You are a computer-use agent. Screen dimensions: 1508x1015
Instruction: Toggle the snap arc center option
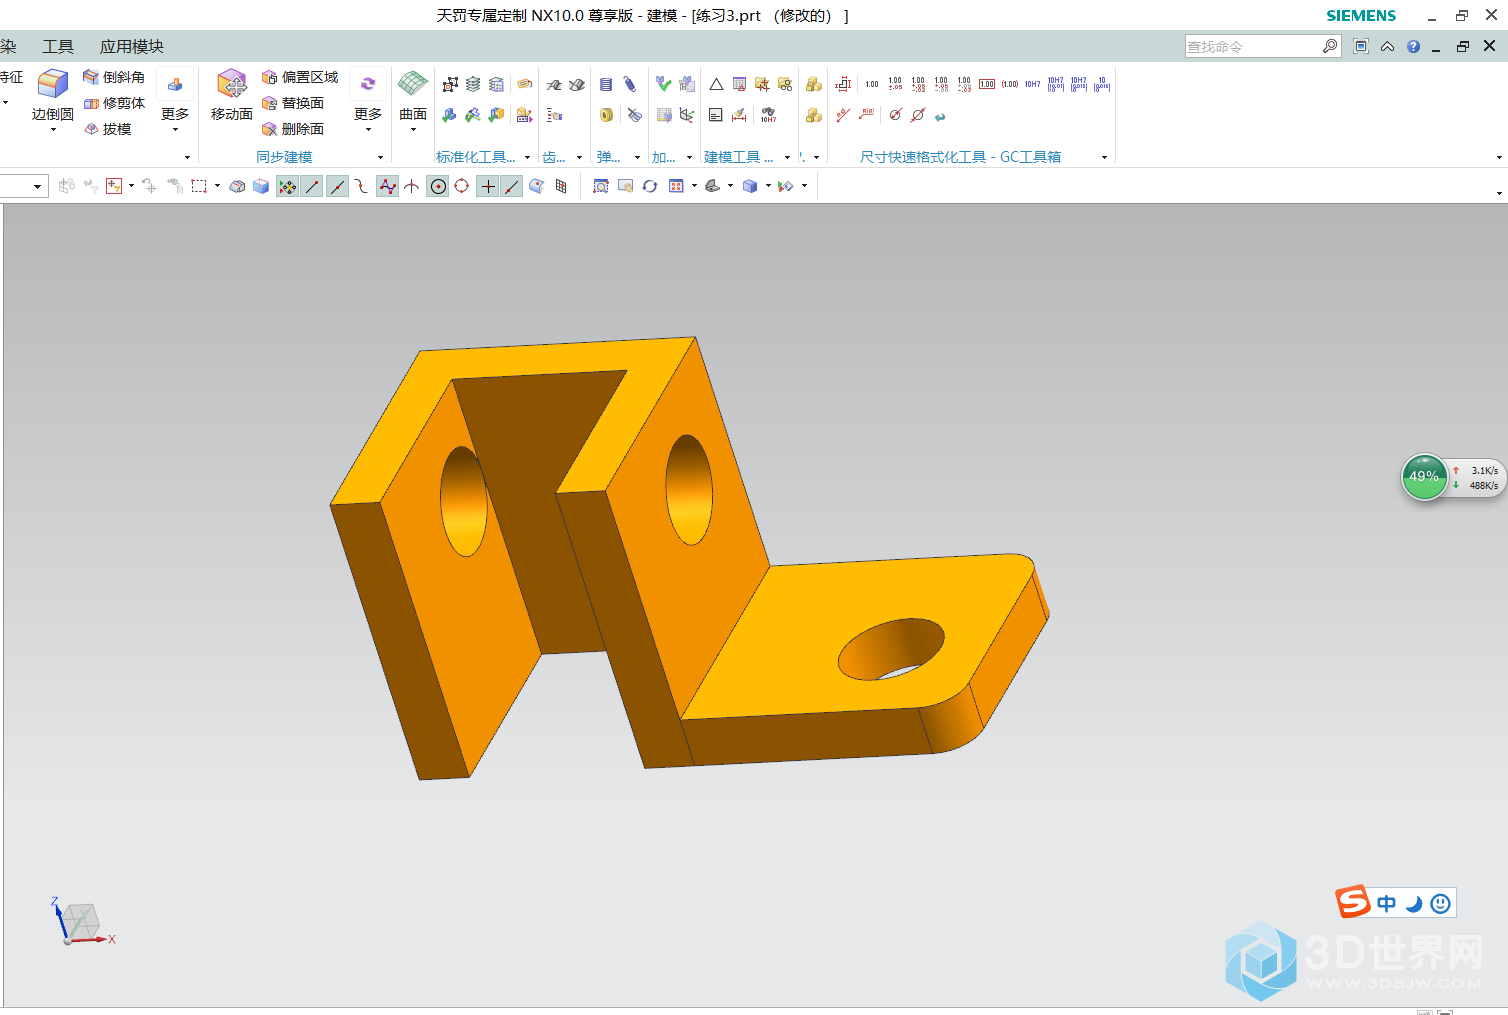[438, 186]
